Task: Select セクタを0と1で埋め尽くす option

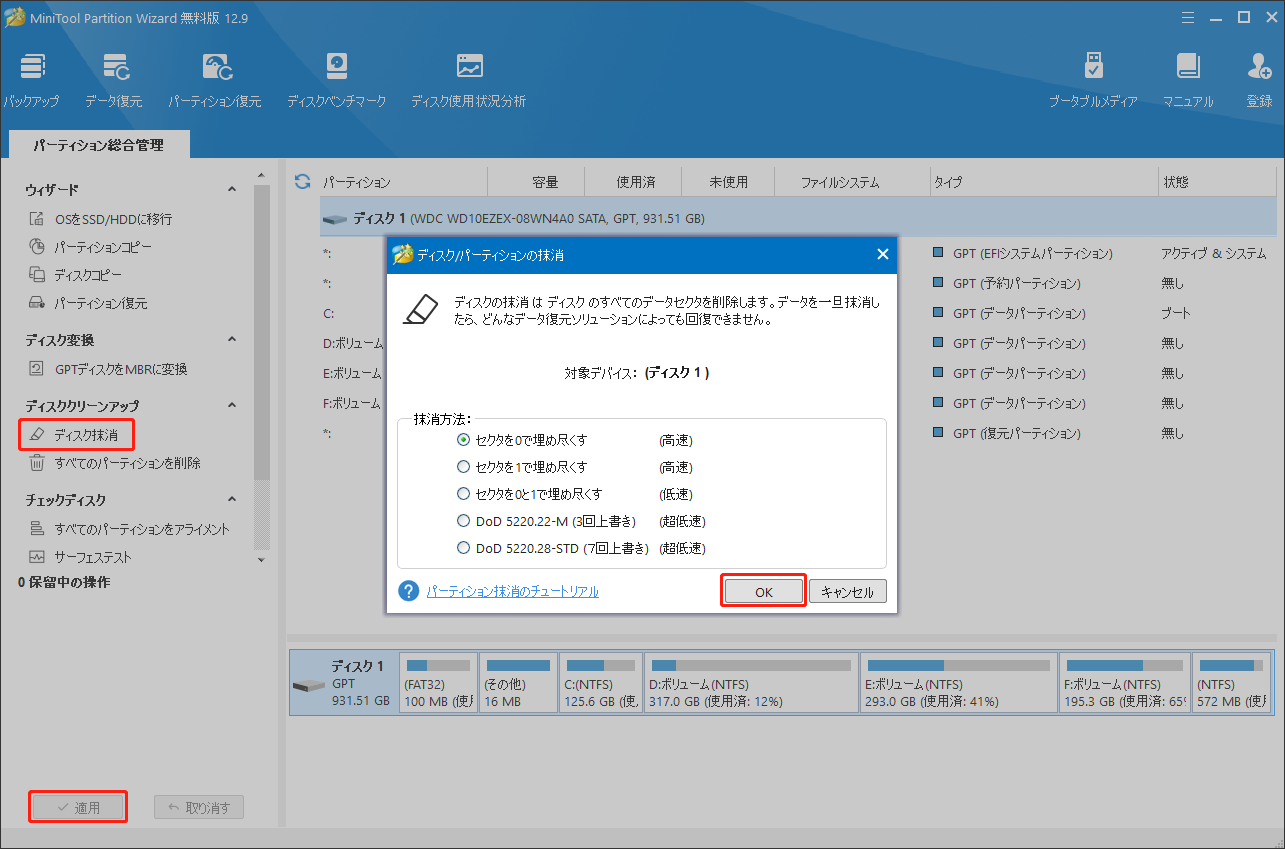Action: tap(529, 494)
